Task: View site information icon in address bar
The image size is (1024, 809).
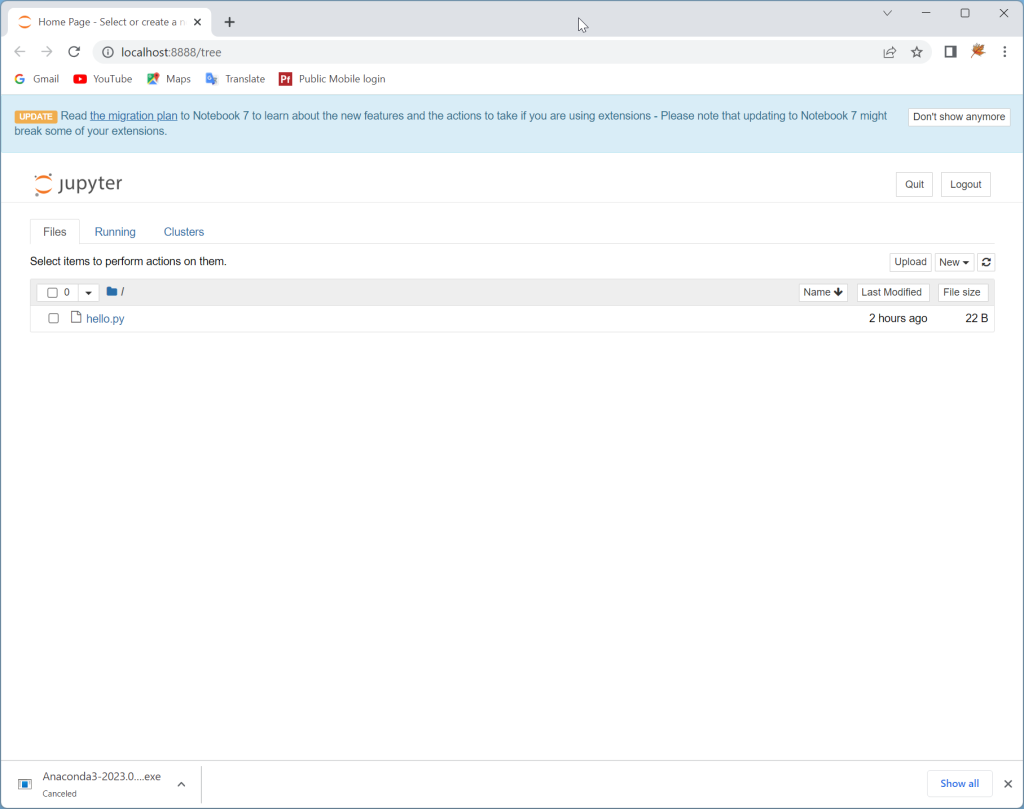Action: tap(108, 52)
